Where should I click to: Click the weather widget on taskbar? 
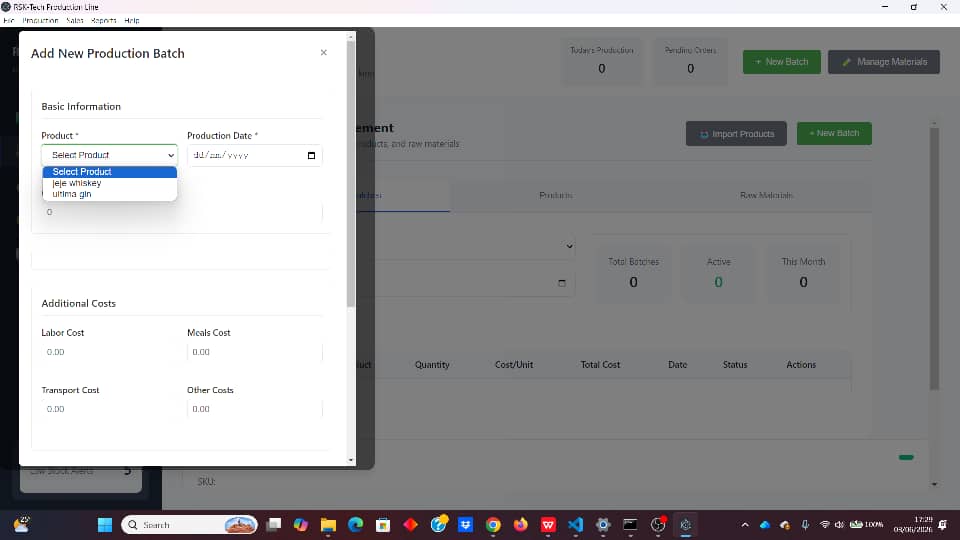[21, 525]
